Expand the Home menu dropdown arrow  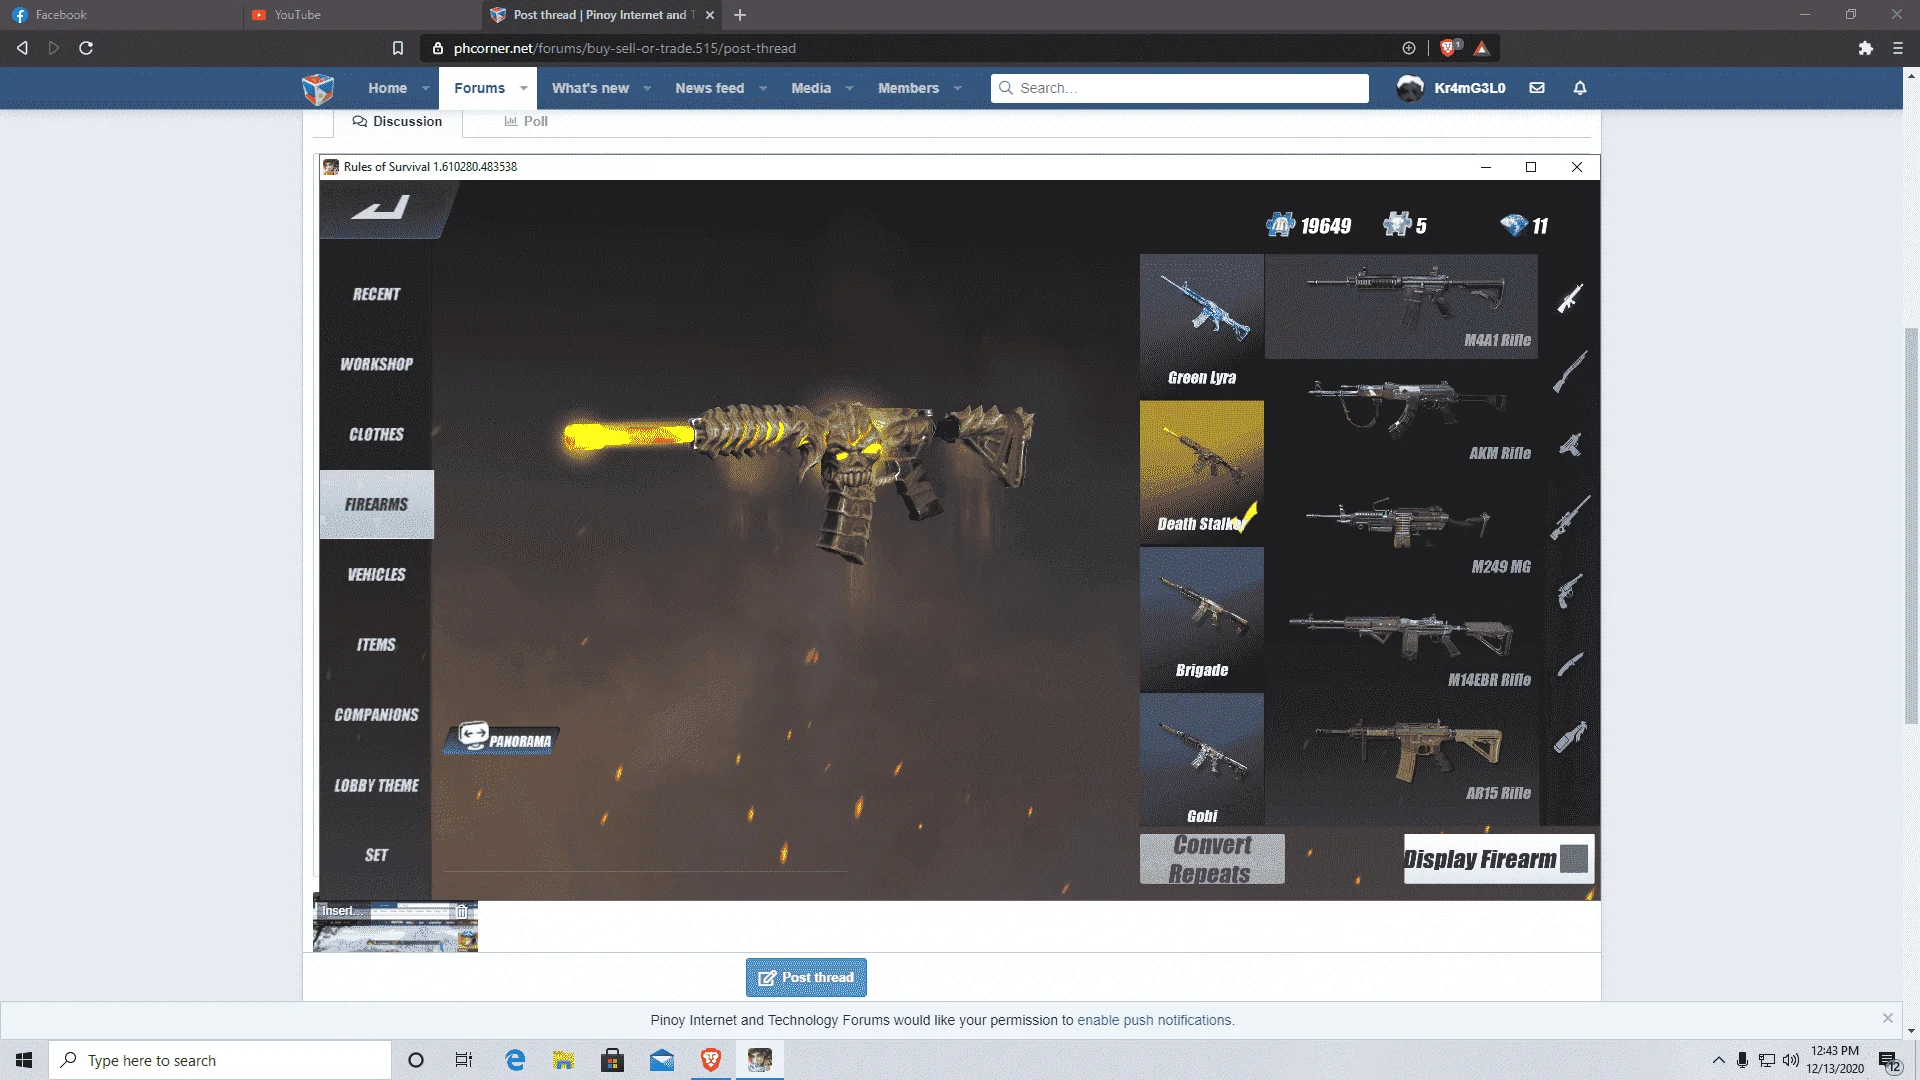[425, 89]
